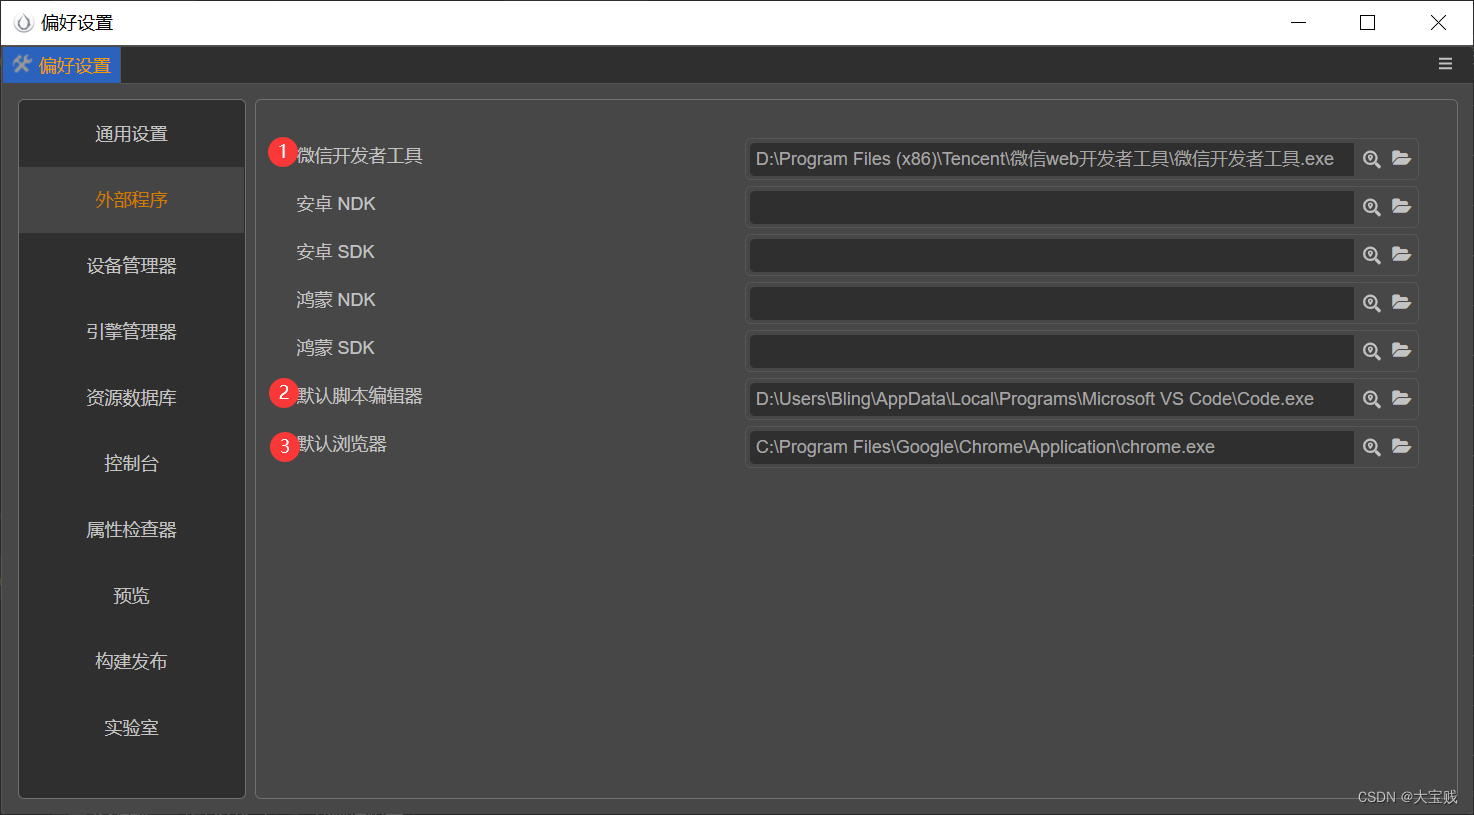Go to 资源数据库 settings

coord(131,398)
